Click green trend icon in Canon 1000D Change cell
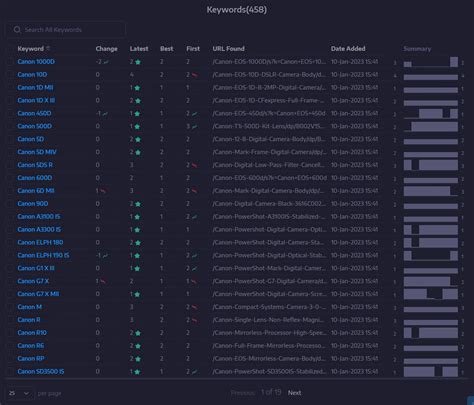474x405 pixels. (x=106, y=62)
